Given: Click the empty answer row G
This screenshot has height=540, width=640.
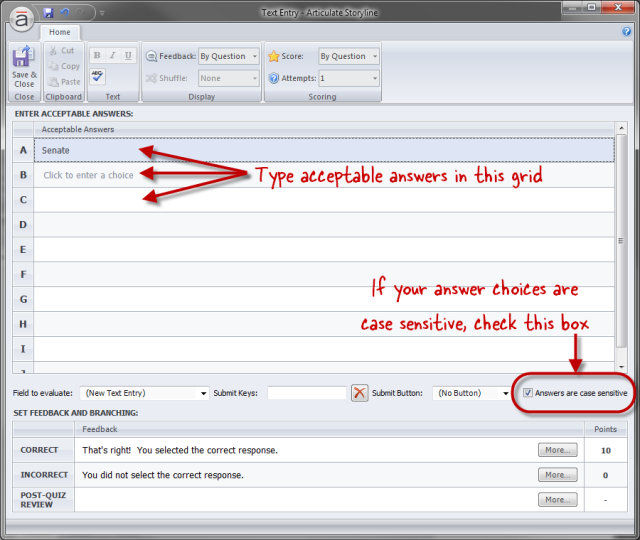Looking at the screenshot, I should click(324, 299).
